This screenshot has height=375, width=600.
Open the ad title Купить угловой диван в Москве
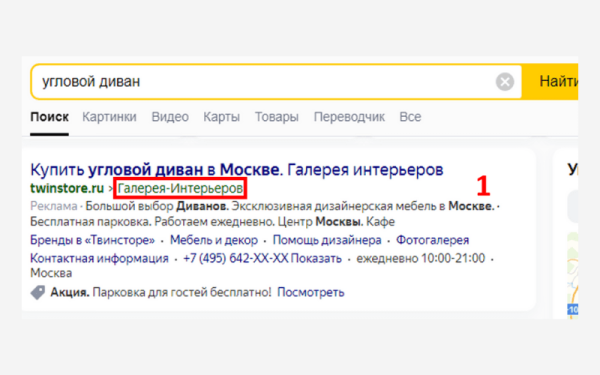pos(236,170)
